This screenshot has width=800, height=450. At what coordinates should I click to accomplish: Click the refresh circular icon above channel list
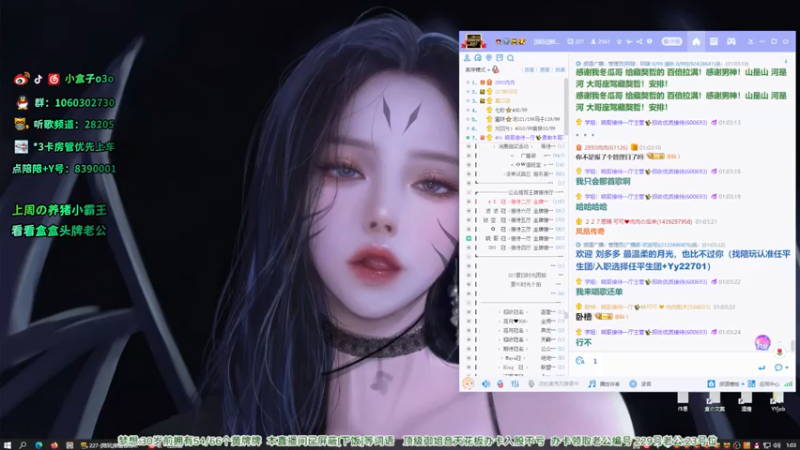pos(478,58)
